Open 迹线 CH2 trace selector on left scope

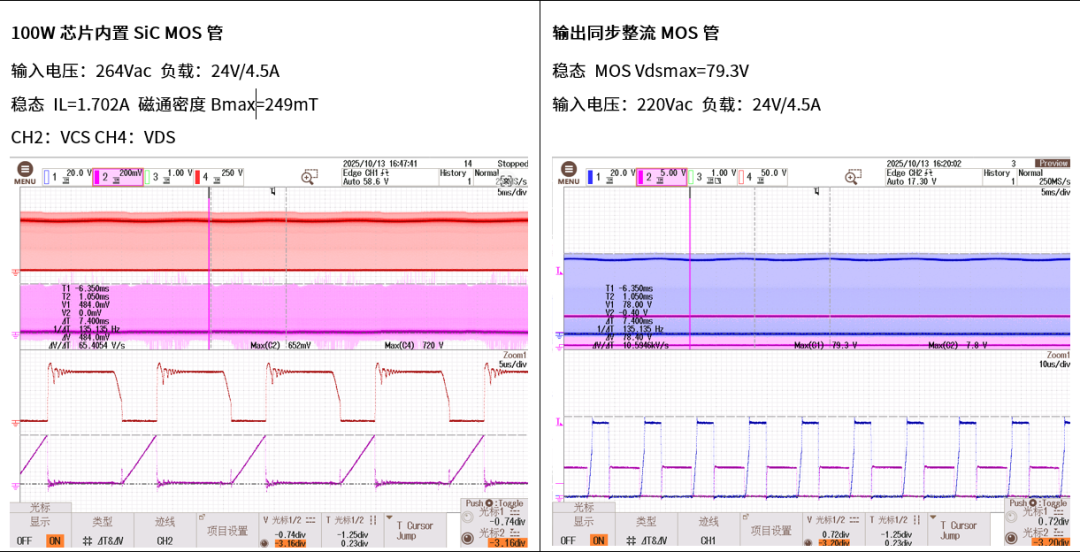[165, 530]
